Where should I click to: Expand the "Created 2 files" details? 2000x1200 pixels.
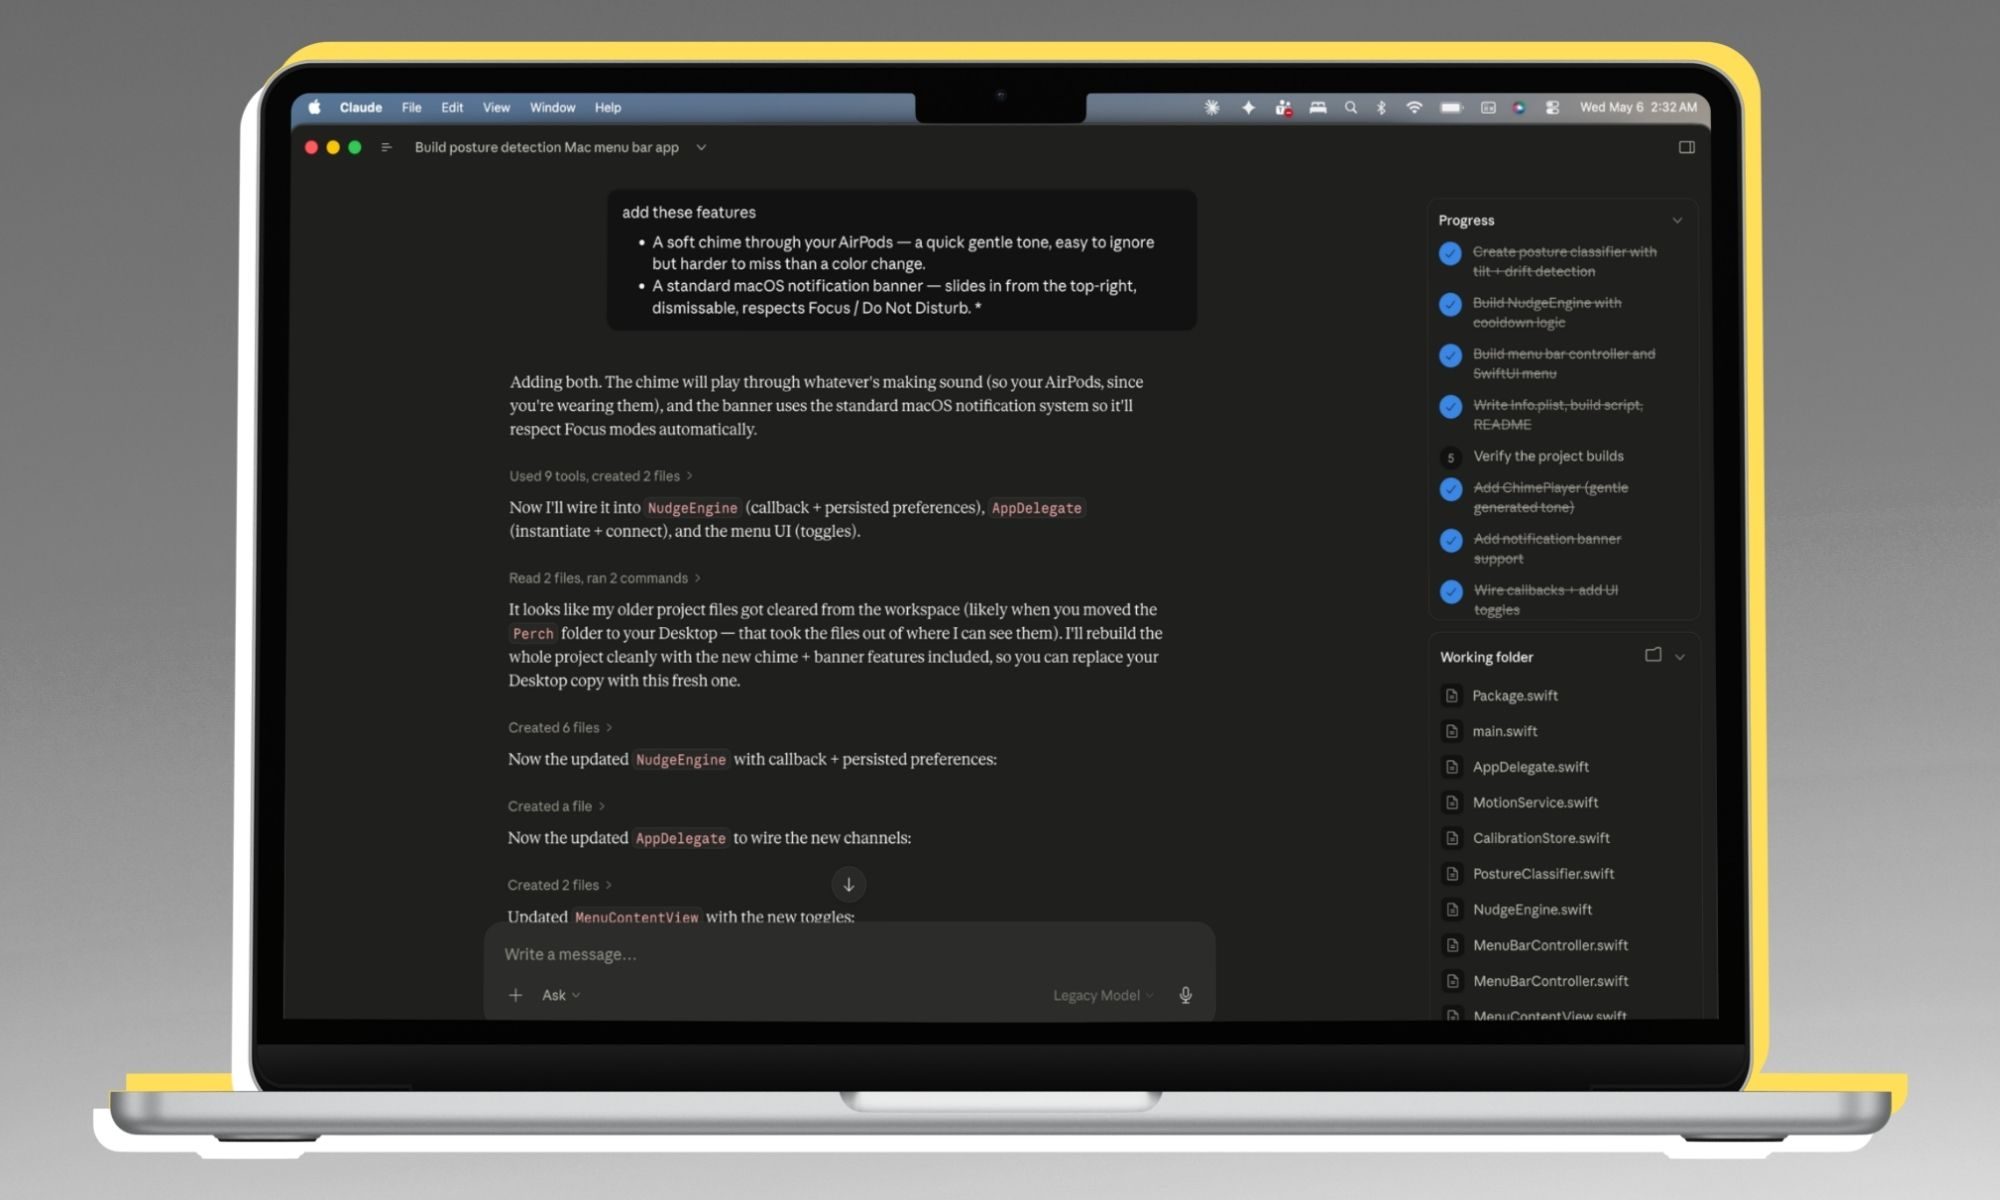click(x=559, y=885)
